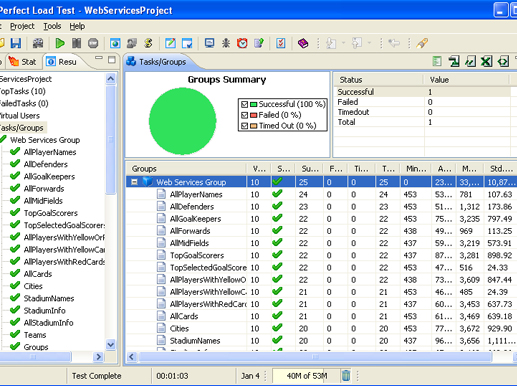This screenshot has width=517, height=386.
Task: Open the Tools menu
Action: point(52,26)
